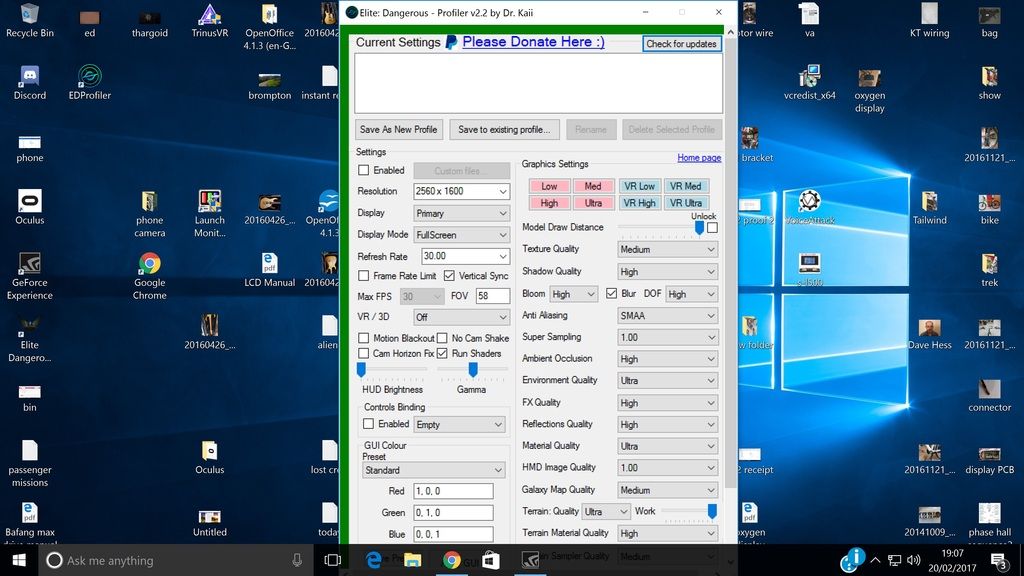The height and width of the screenshot is (576, 1024).
Task: Click the Model Draw Distance slider handle
Action: point(699,227)
